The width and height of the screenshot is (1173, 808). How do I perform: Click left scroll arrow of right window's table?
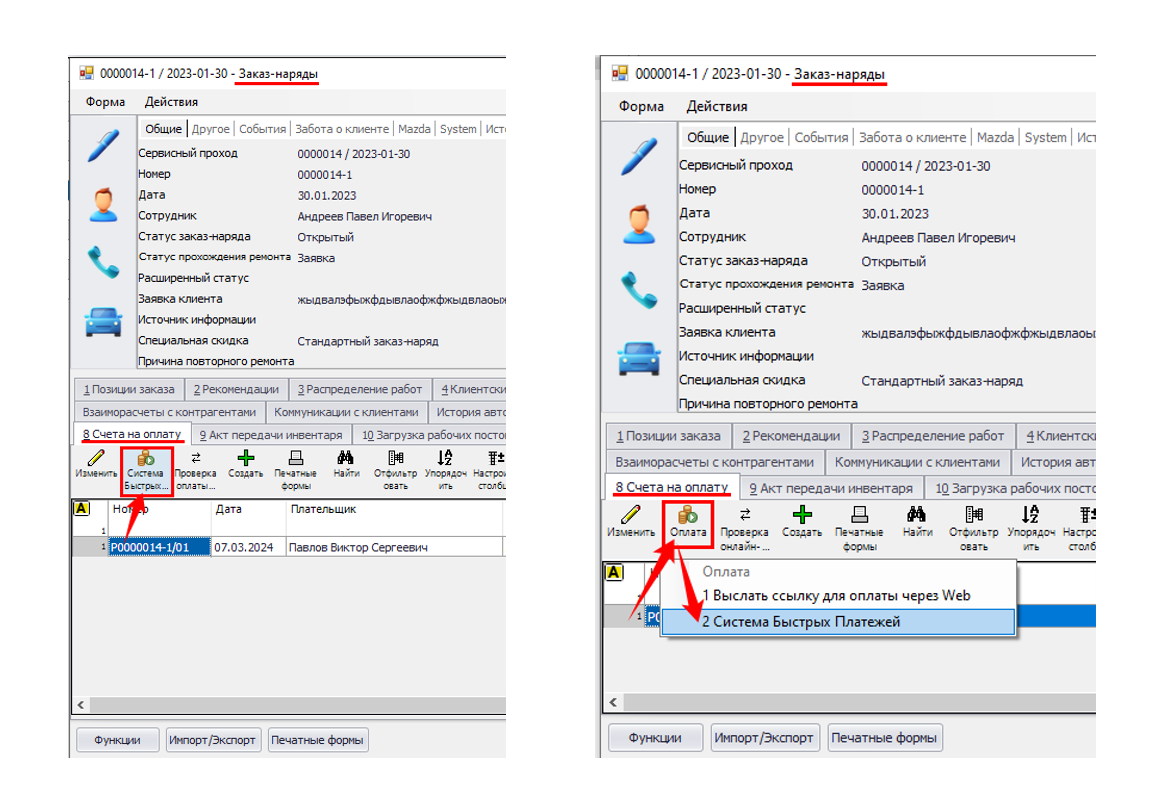click(612, 703)
